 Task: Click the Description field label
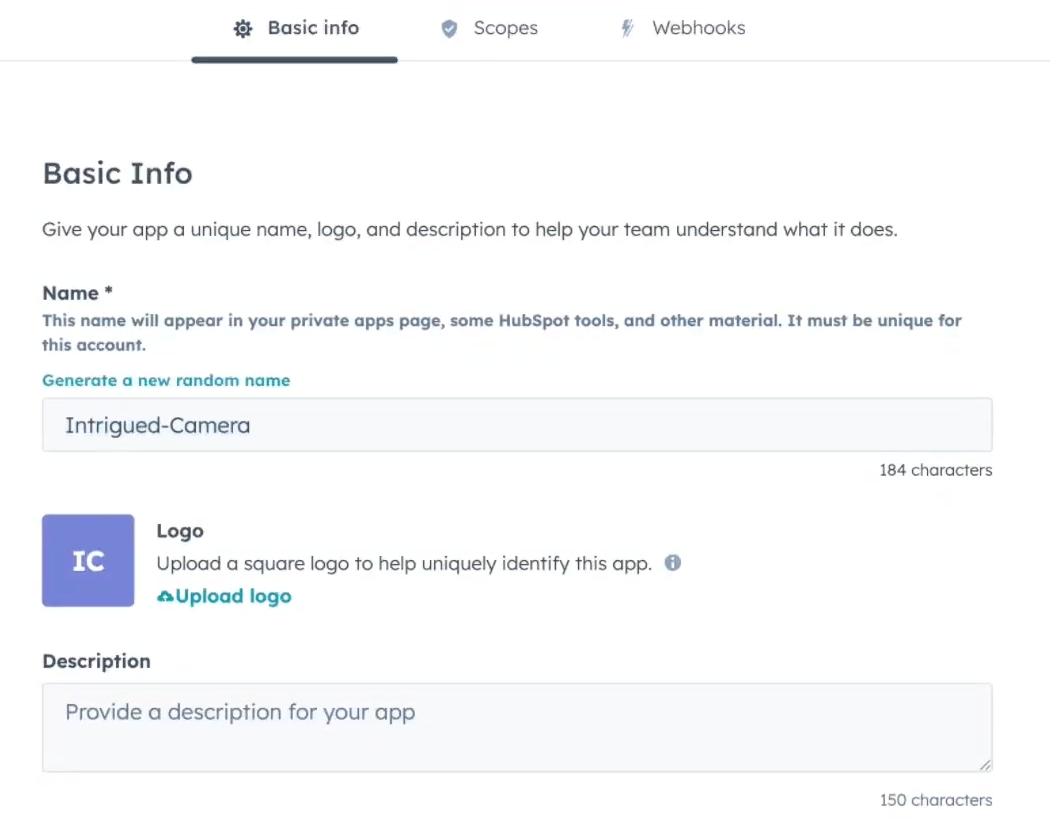pos(96,661)
